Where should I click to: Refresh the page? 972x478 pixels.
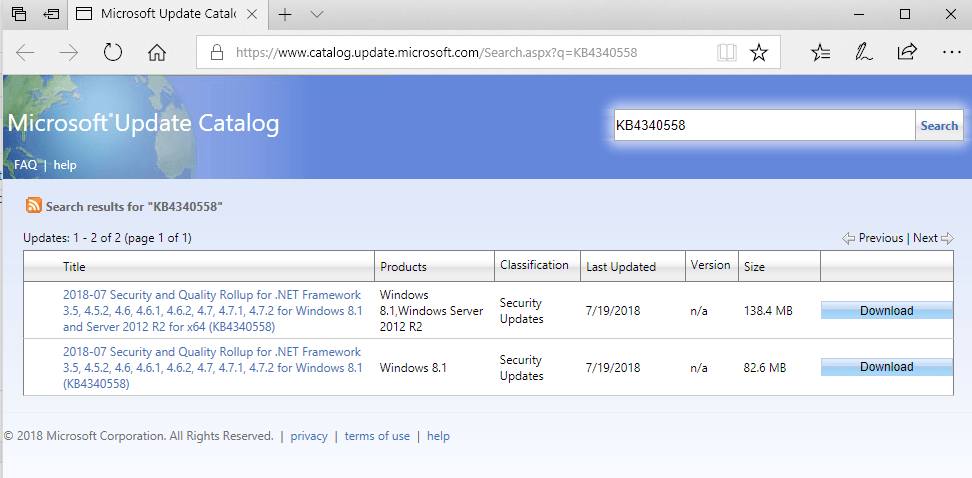pos(113,52)
